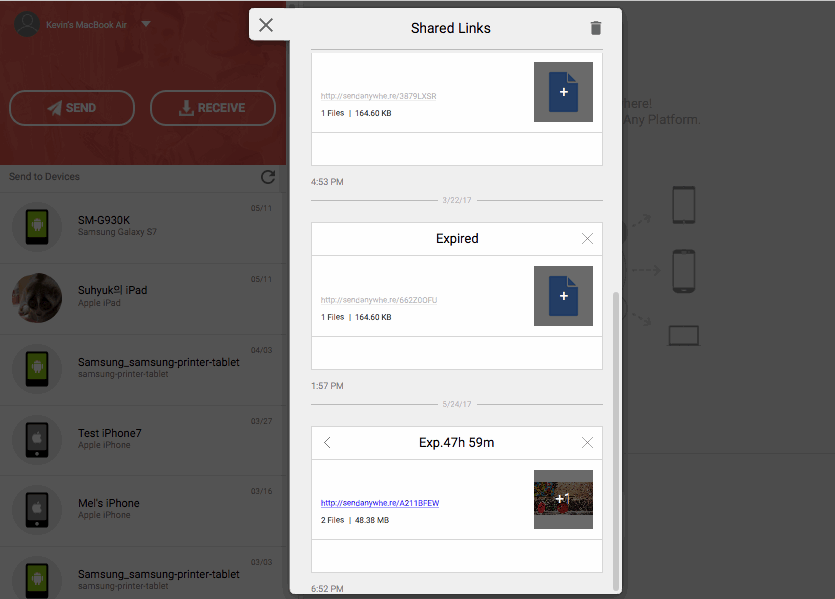Click the 'Test iPhone7' device name
Viewport: 835px width, 599px height.
pyautogui.click(x=110, y=433)
